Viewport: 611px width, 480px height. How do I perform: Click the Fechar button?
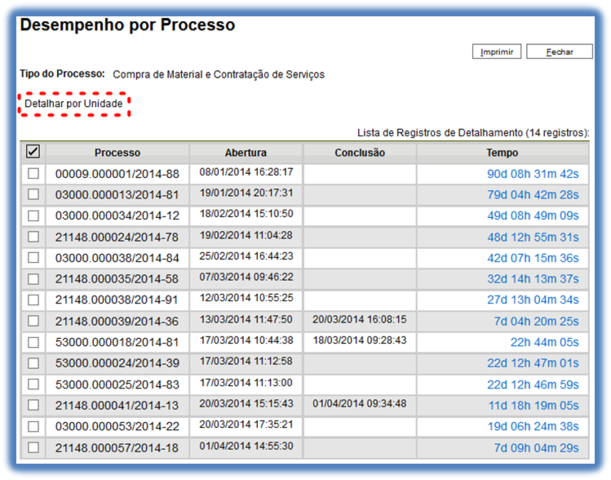click(552, 51)
